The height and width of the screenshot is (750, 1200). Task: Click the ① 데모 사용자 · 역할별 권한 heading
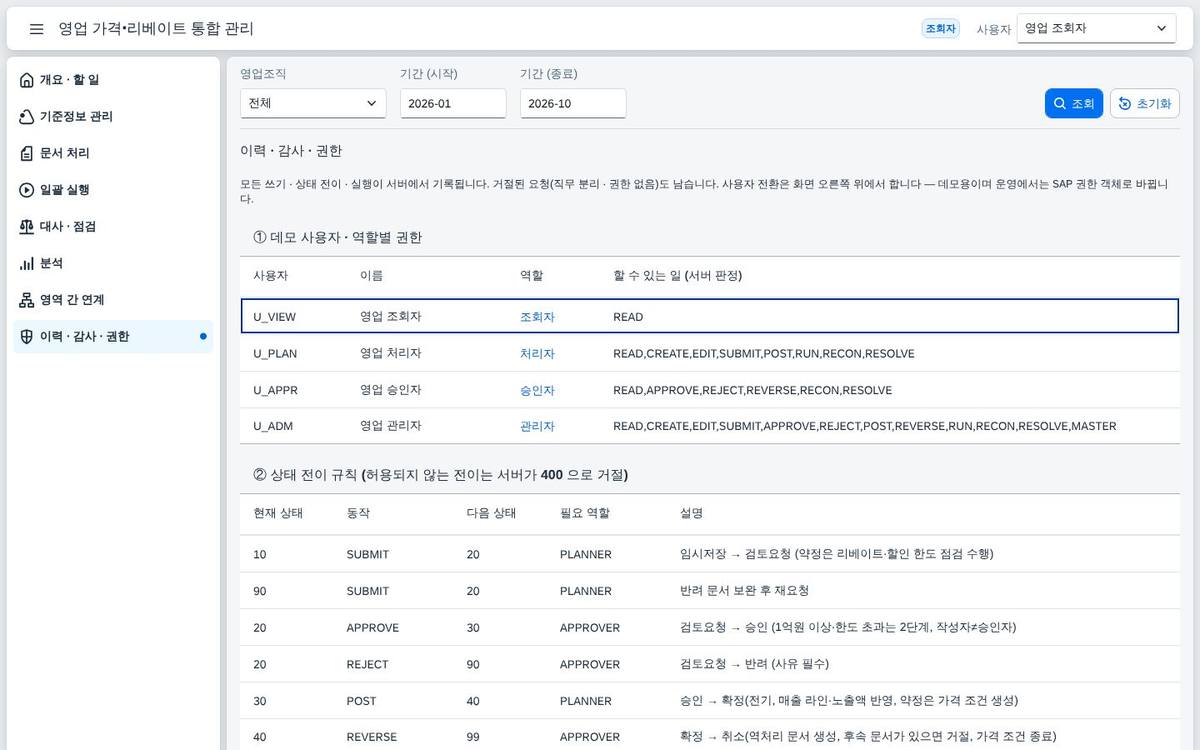[x=337, y=238]
